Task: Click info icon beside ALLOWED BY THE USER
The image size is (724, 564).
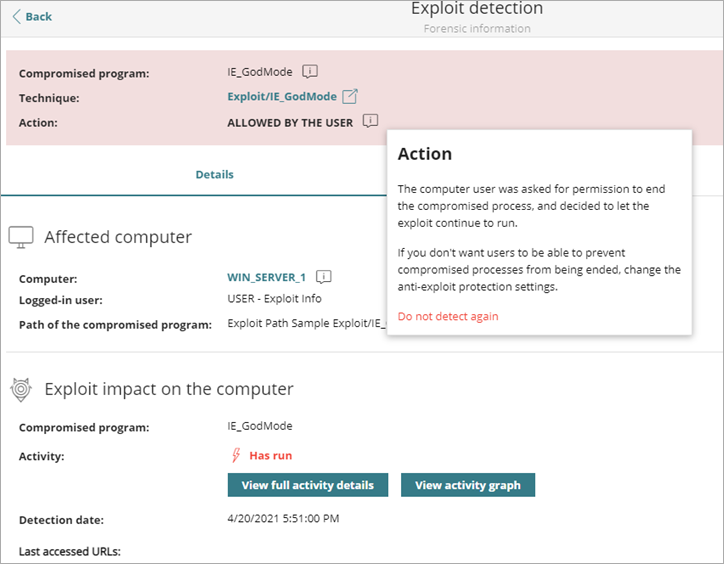Action: click(371, 122)
